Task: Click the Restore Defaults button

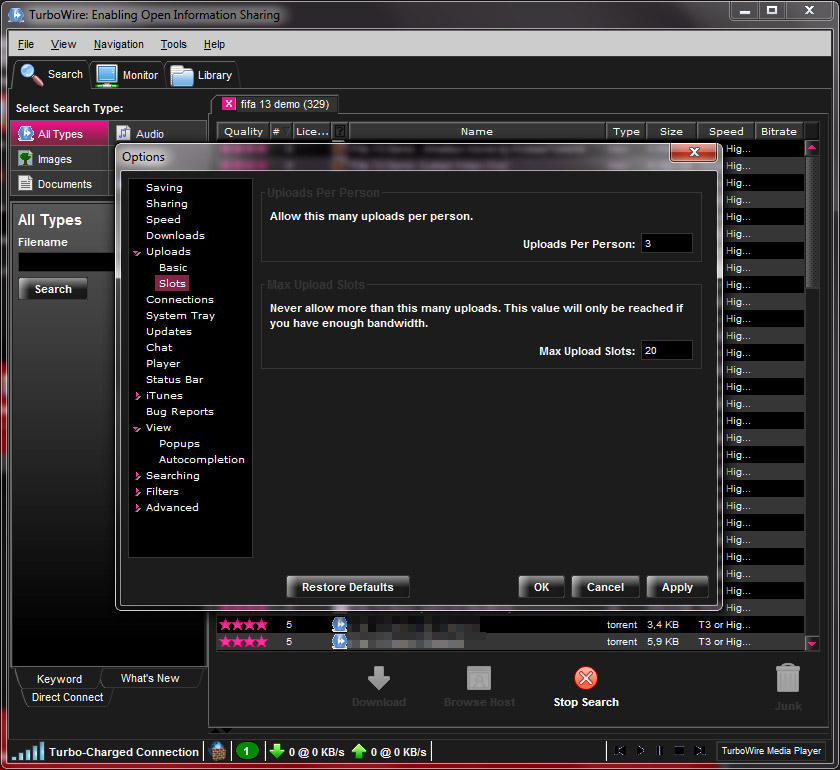Action: (x=348, y=587)
